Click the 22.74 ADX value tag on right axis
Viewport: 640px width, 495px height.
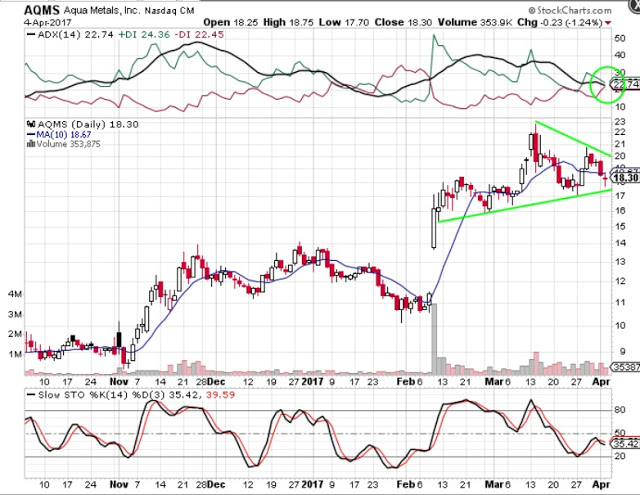click(624, 84)
